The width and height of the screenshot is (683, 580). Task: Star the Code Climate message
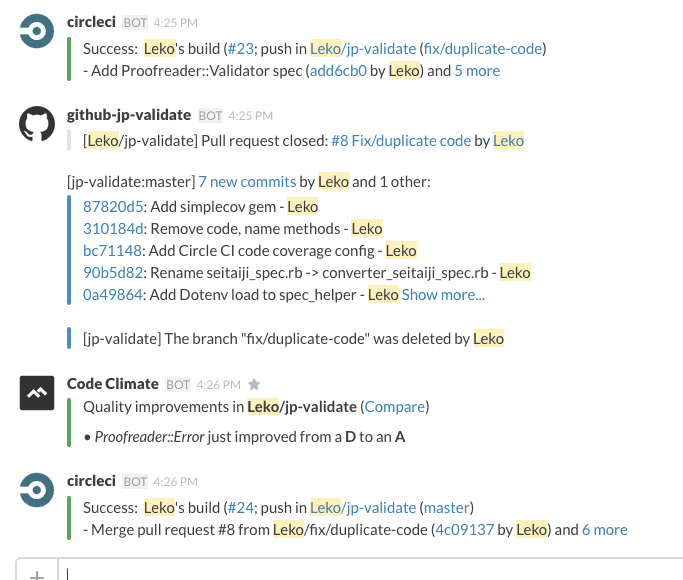tap(254, 384)
